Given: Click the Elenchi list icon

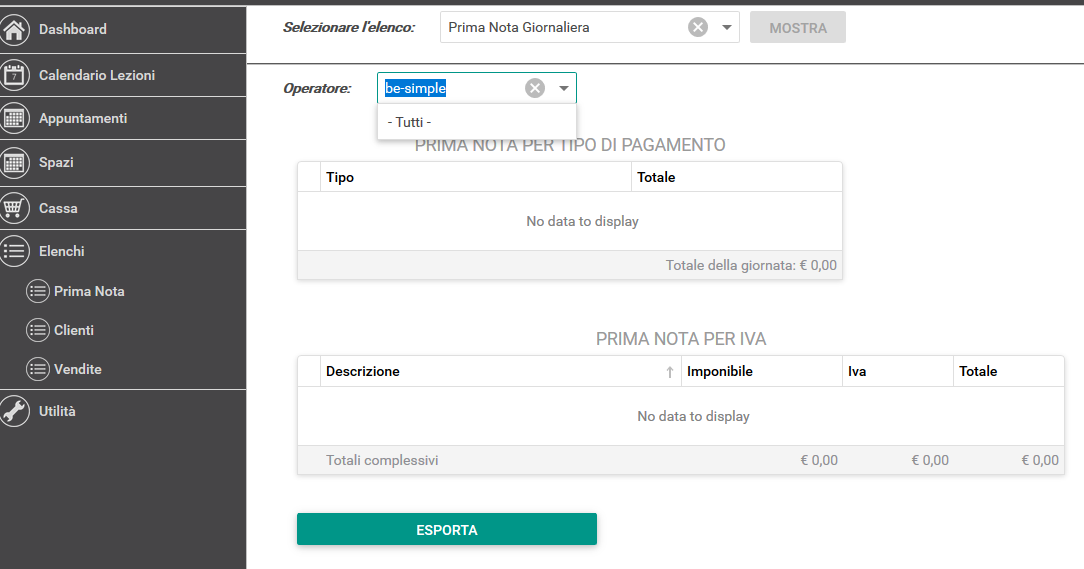Looking at the screenshot, I should coord(14,251).
